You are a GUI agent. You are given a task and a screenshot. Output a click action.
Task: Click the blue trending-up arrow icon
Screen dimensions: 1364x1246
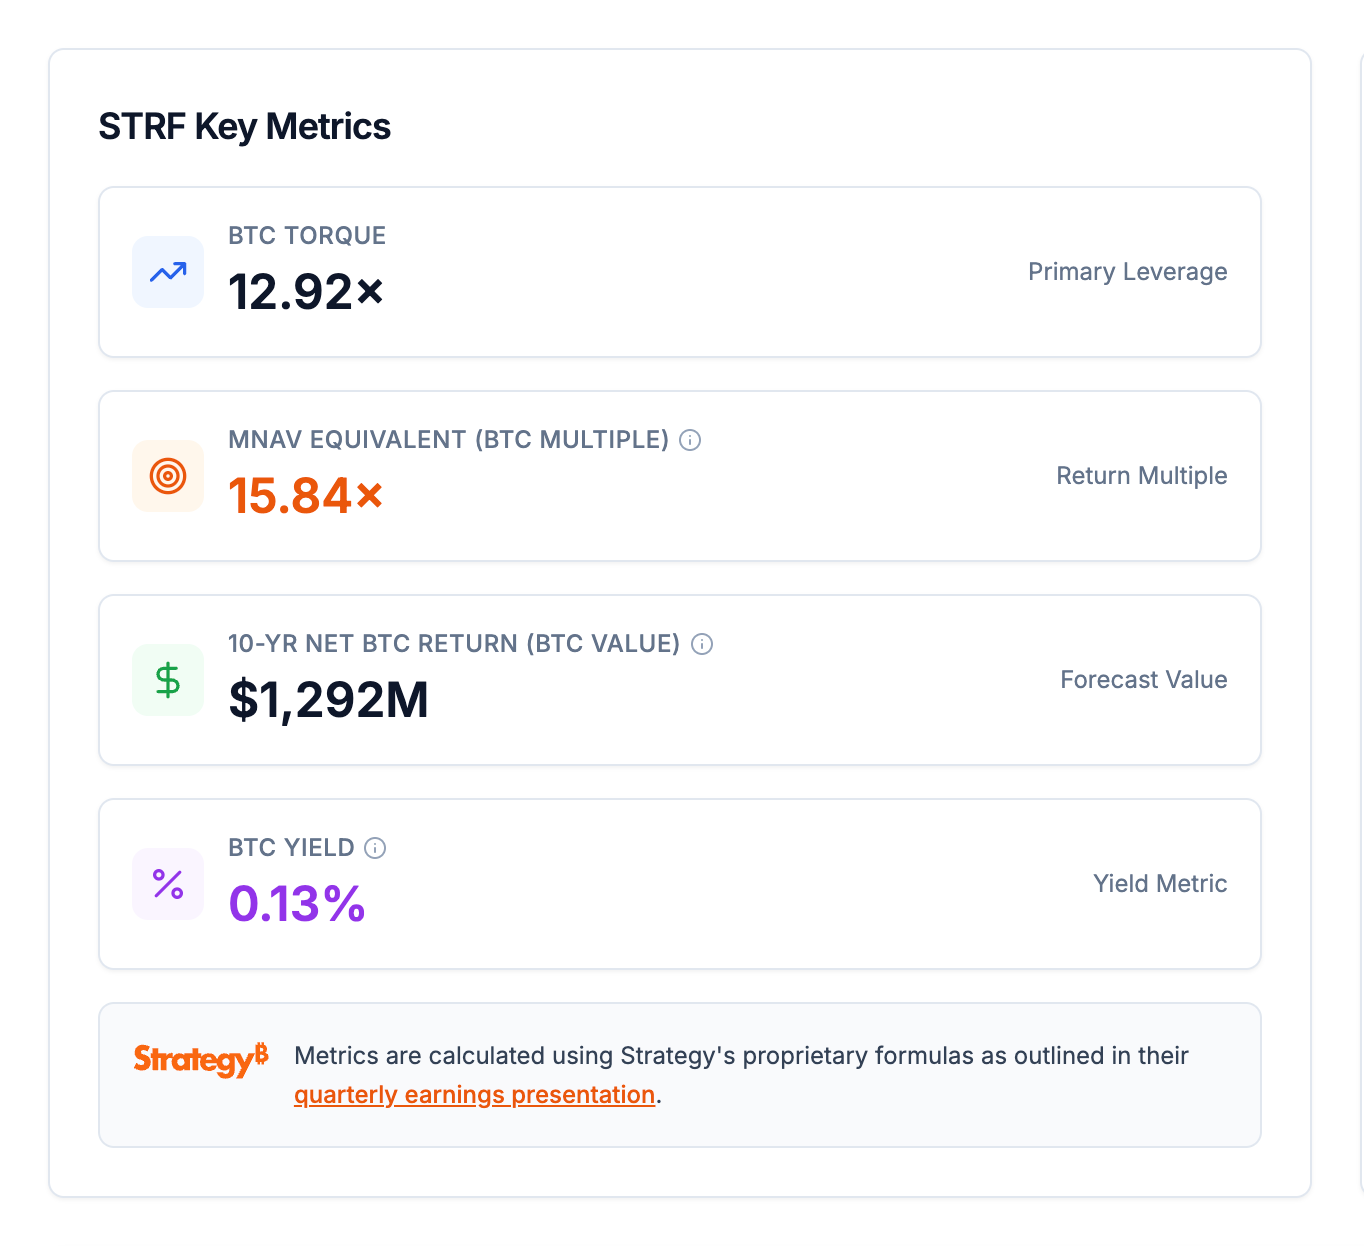[x=168, y=272]
